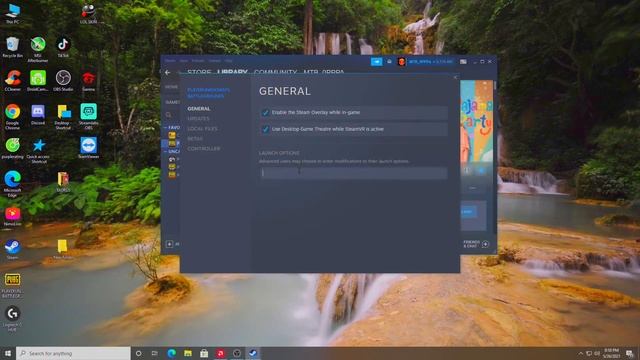Open Friends & Chat in Steam

[476, 244]
